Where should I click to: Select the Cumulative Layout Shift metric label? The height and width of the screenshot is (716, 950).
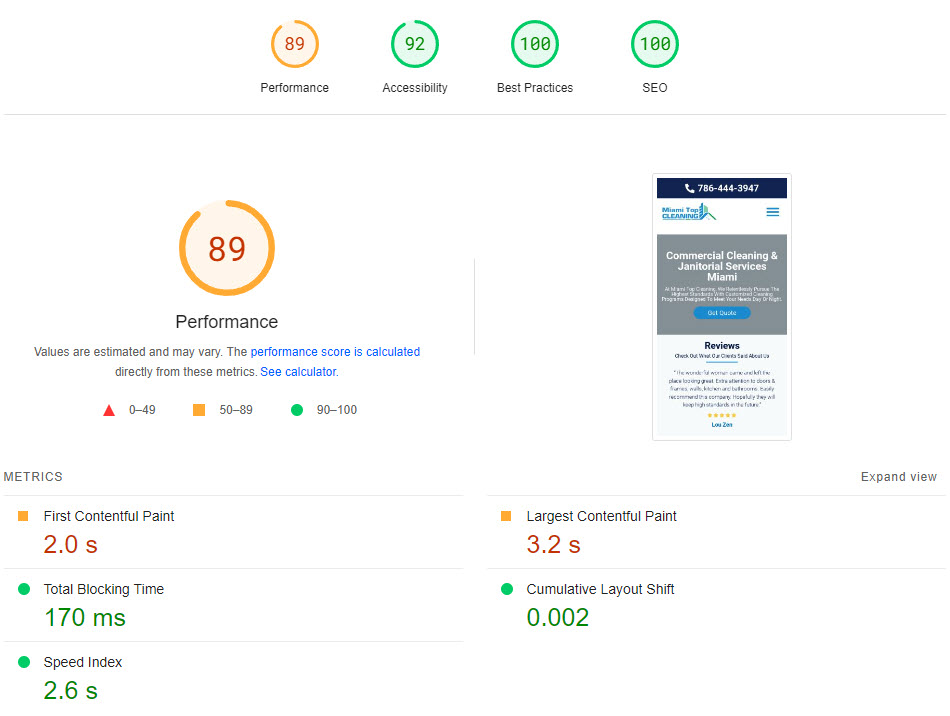600,589
